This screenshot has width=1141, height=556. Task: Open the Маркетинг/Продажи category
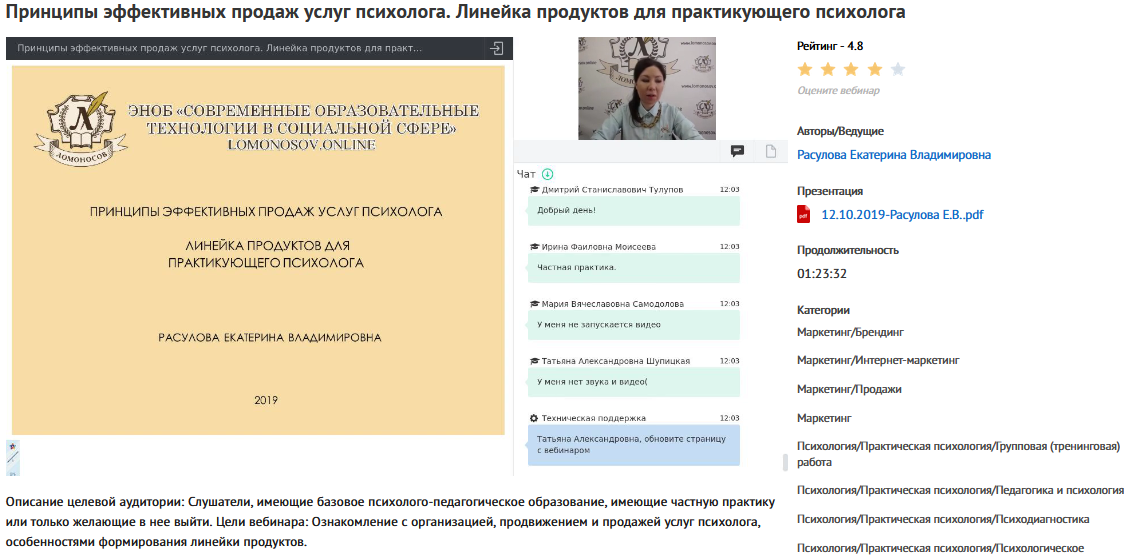(849, 389)
